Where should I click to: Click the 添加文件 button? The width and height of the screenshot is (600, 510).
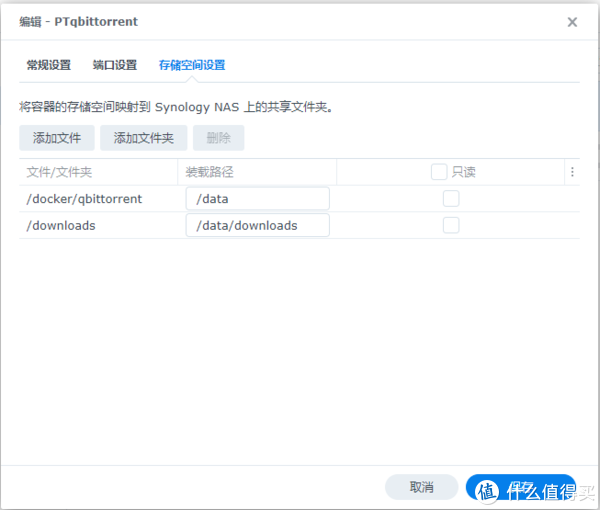[x=57, y=138]
